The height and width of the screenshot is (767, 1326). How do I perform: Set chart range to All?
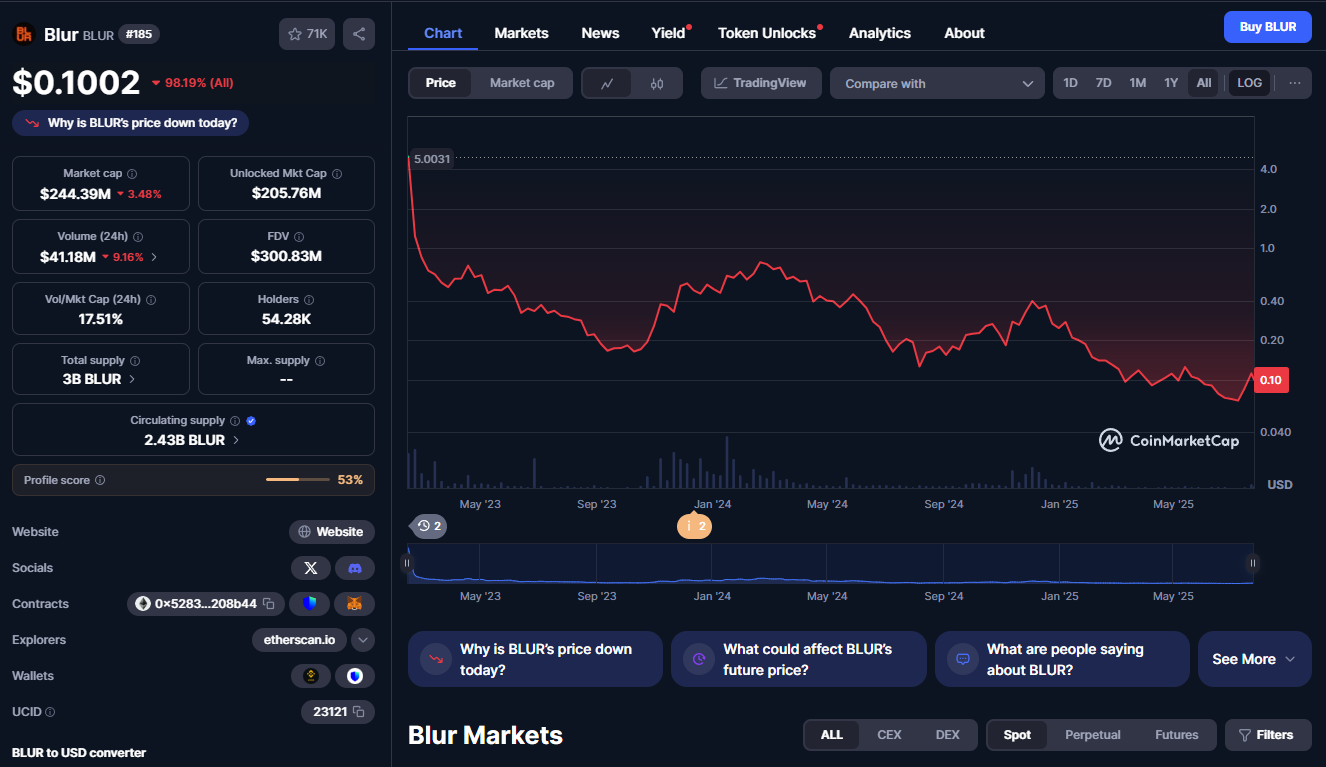click(x=1204, y=83)
